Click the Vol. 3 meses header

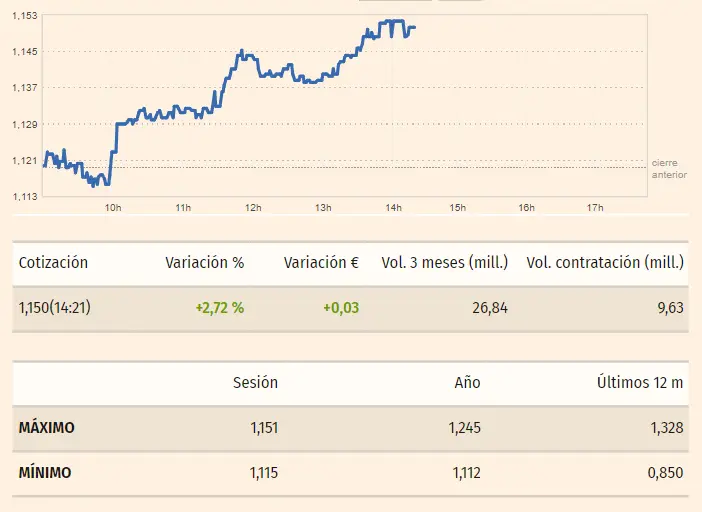point(445,263)
